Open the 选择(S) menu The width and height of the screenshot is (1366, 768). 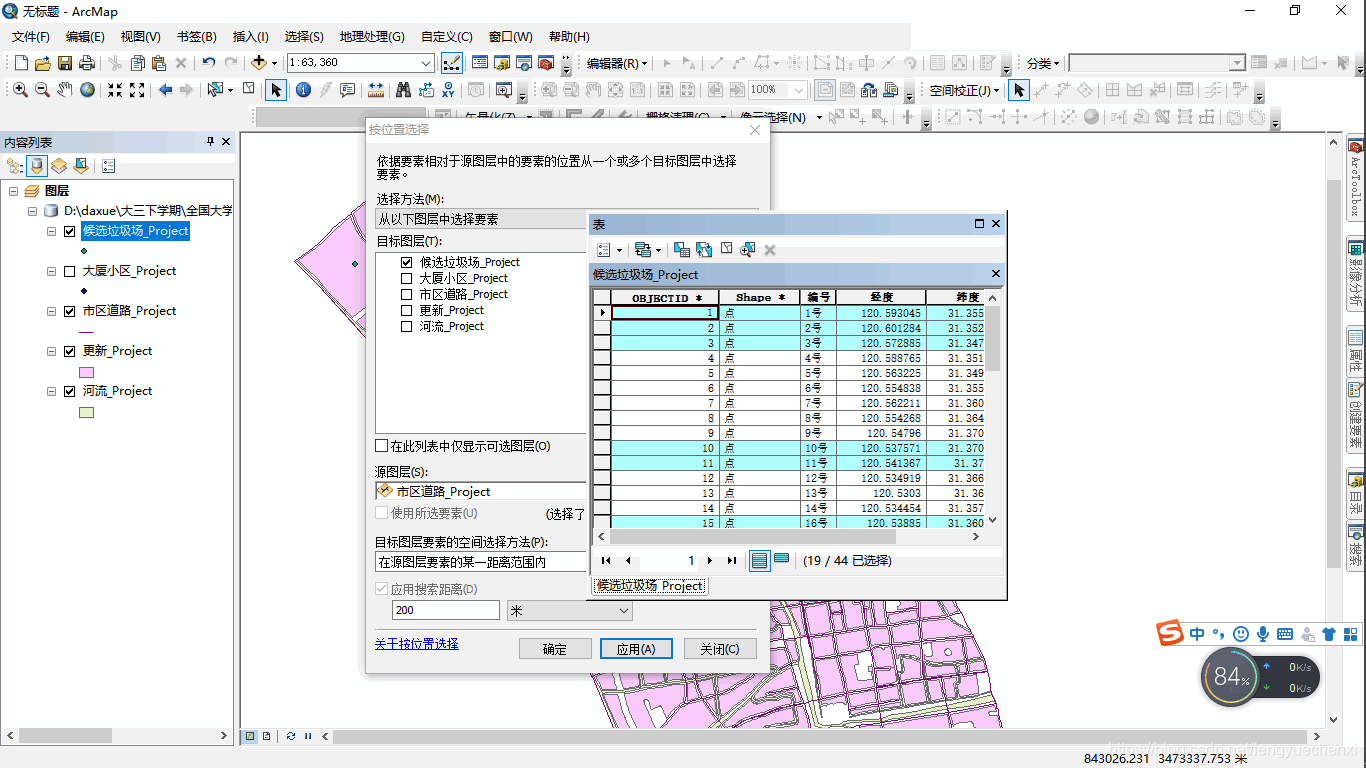tap(304, 37)
